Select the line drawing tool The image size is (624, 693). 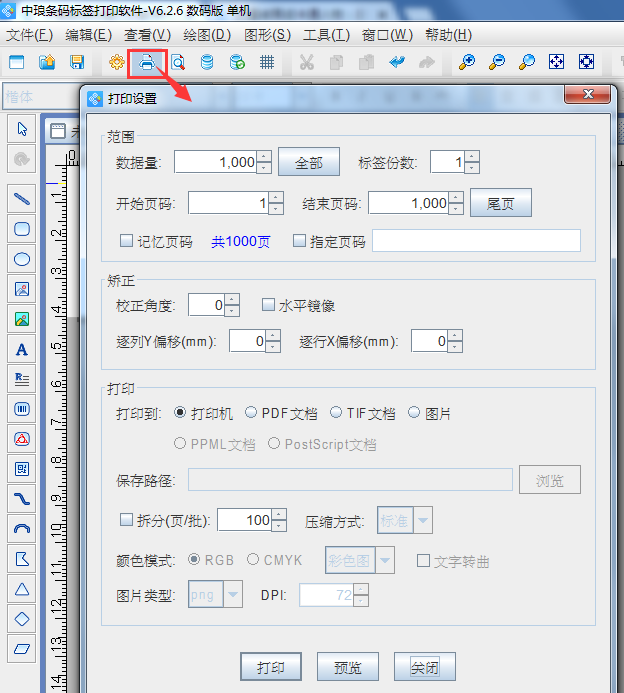(x=22, y=199)
